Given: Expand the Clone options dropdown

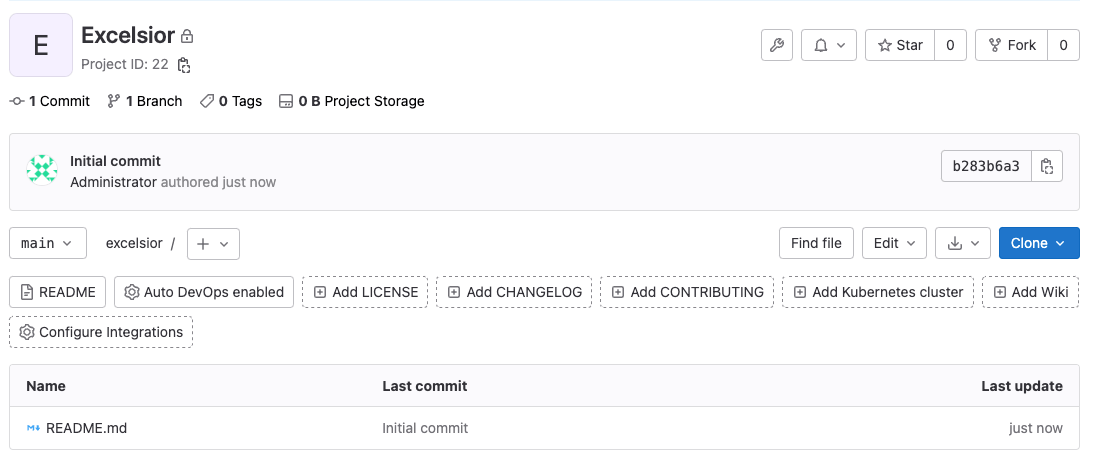Looking at the screenshot, I should pos(1038,243).
